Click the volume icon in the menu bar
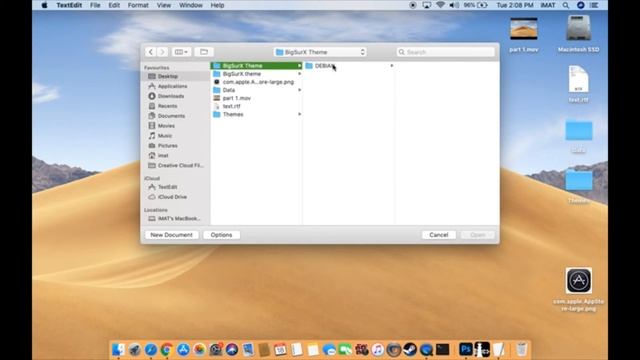 coord(454,5)
